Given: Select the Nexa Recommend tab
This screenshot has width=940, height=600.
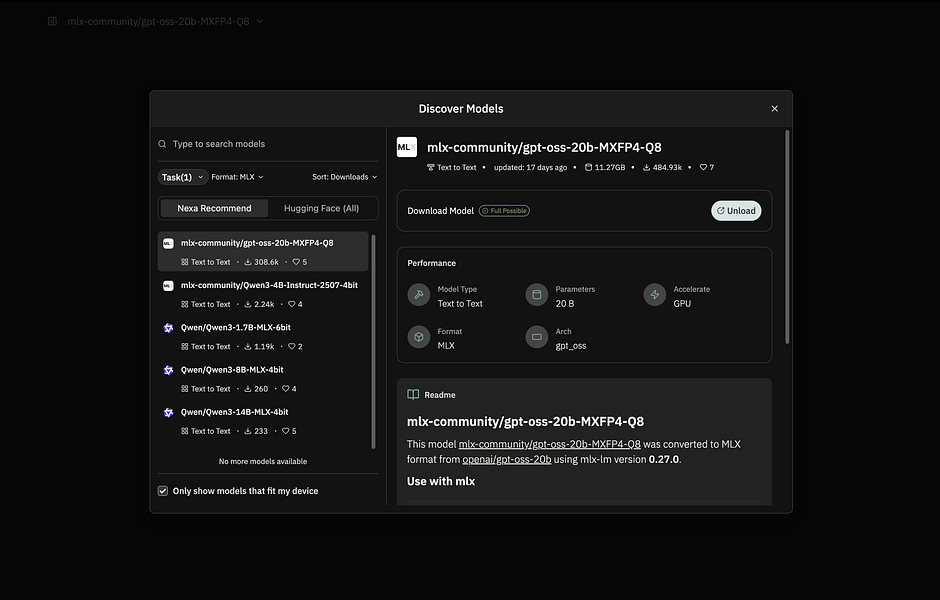Looking at the screenshot, I should (213, 208).
